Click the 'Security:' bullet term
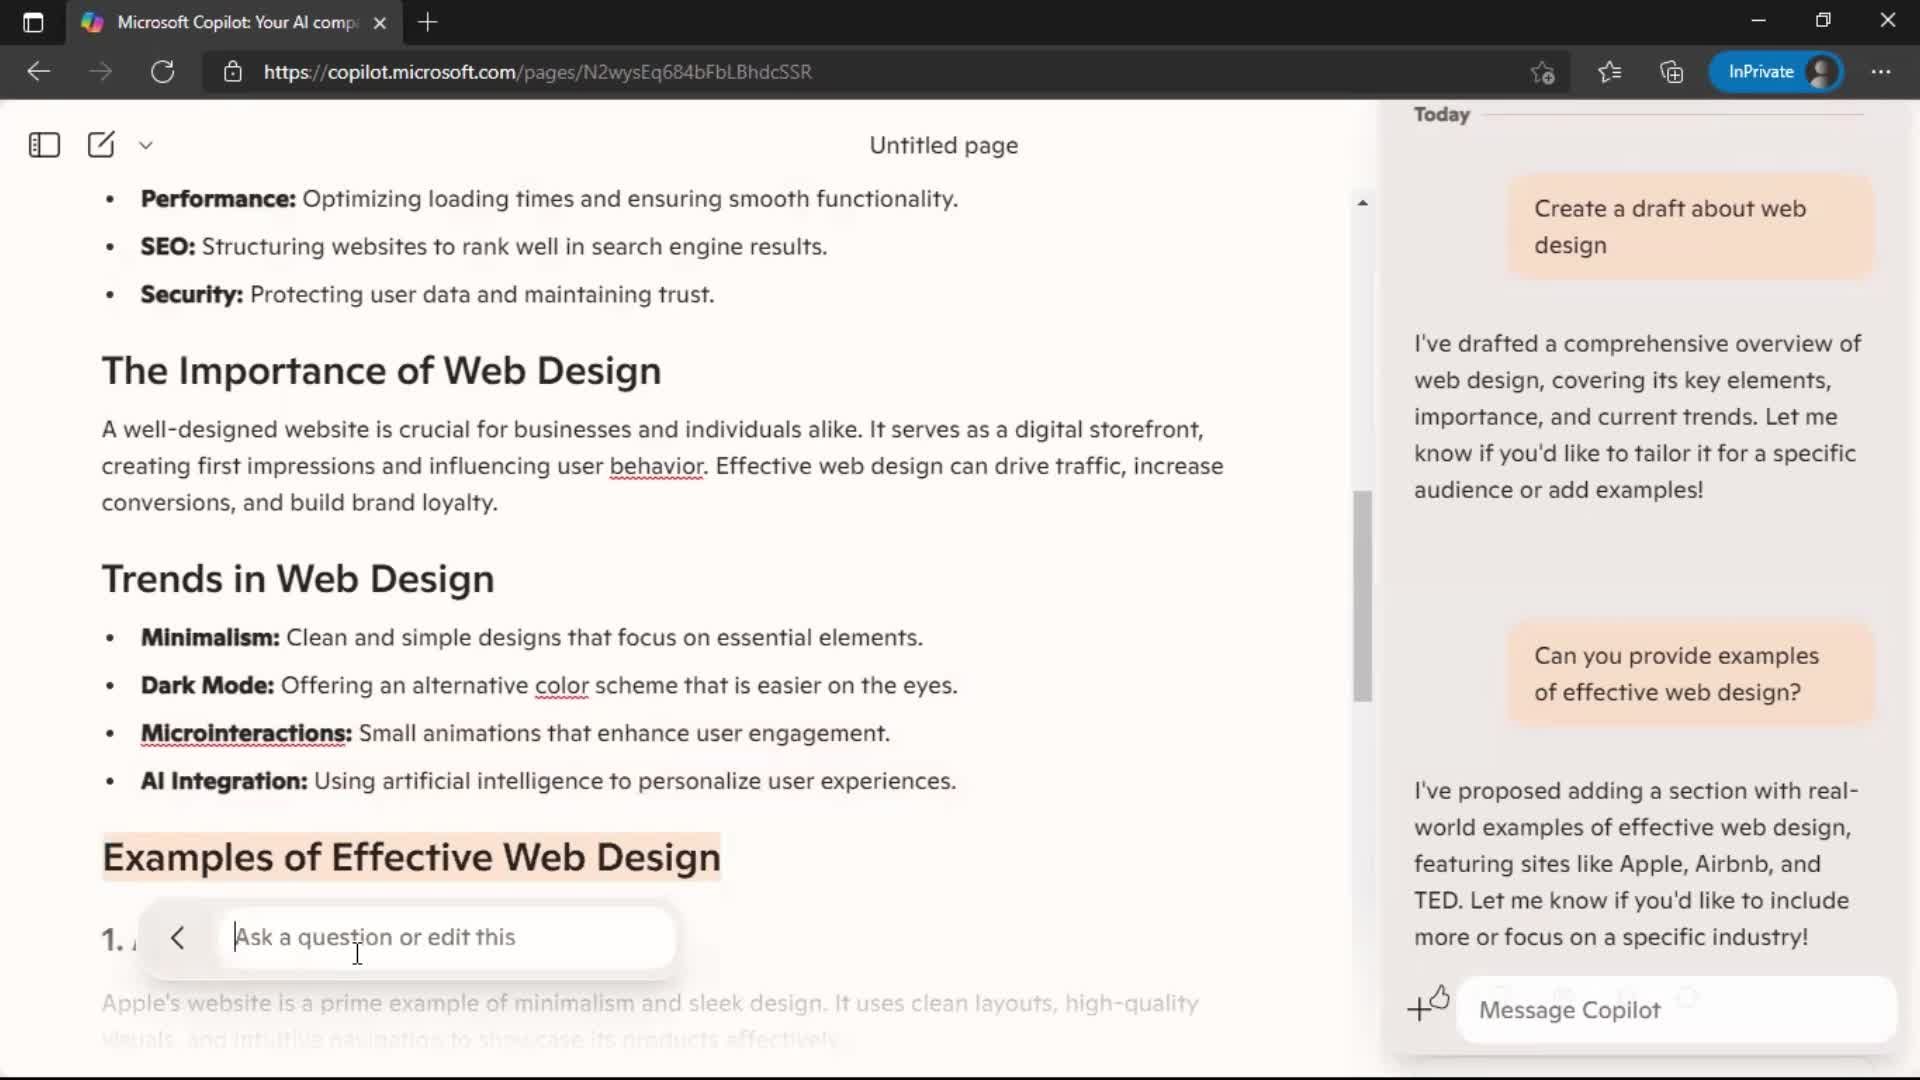 pos(192,295)
